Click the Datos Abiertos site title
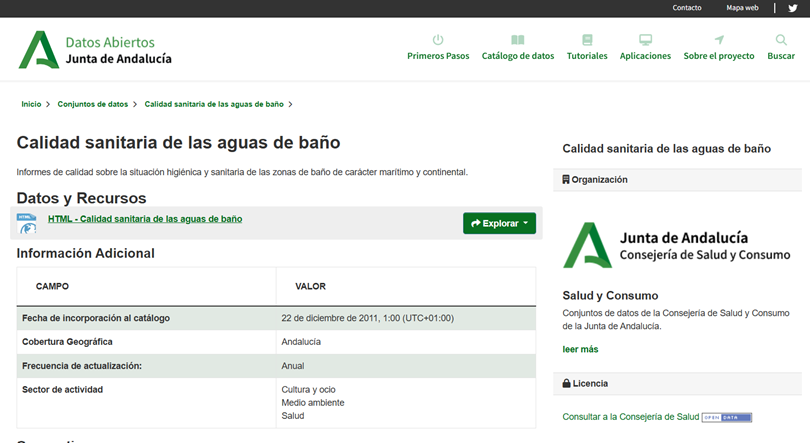 pos(110,42)
